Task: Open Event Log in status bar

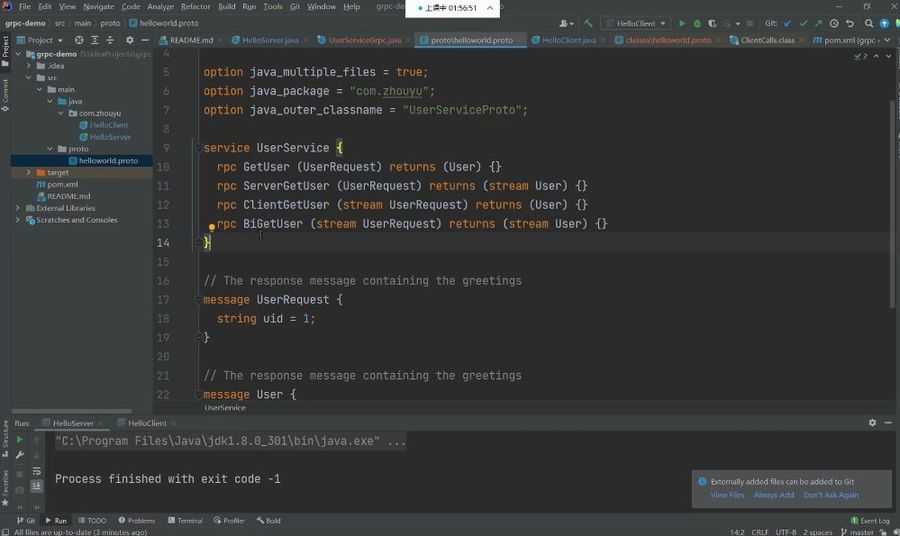Action: pyautogui.click(x=870, y=521)
